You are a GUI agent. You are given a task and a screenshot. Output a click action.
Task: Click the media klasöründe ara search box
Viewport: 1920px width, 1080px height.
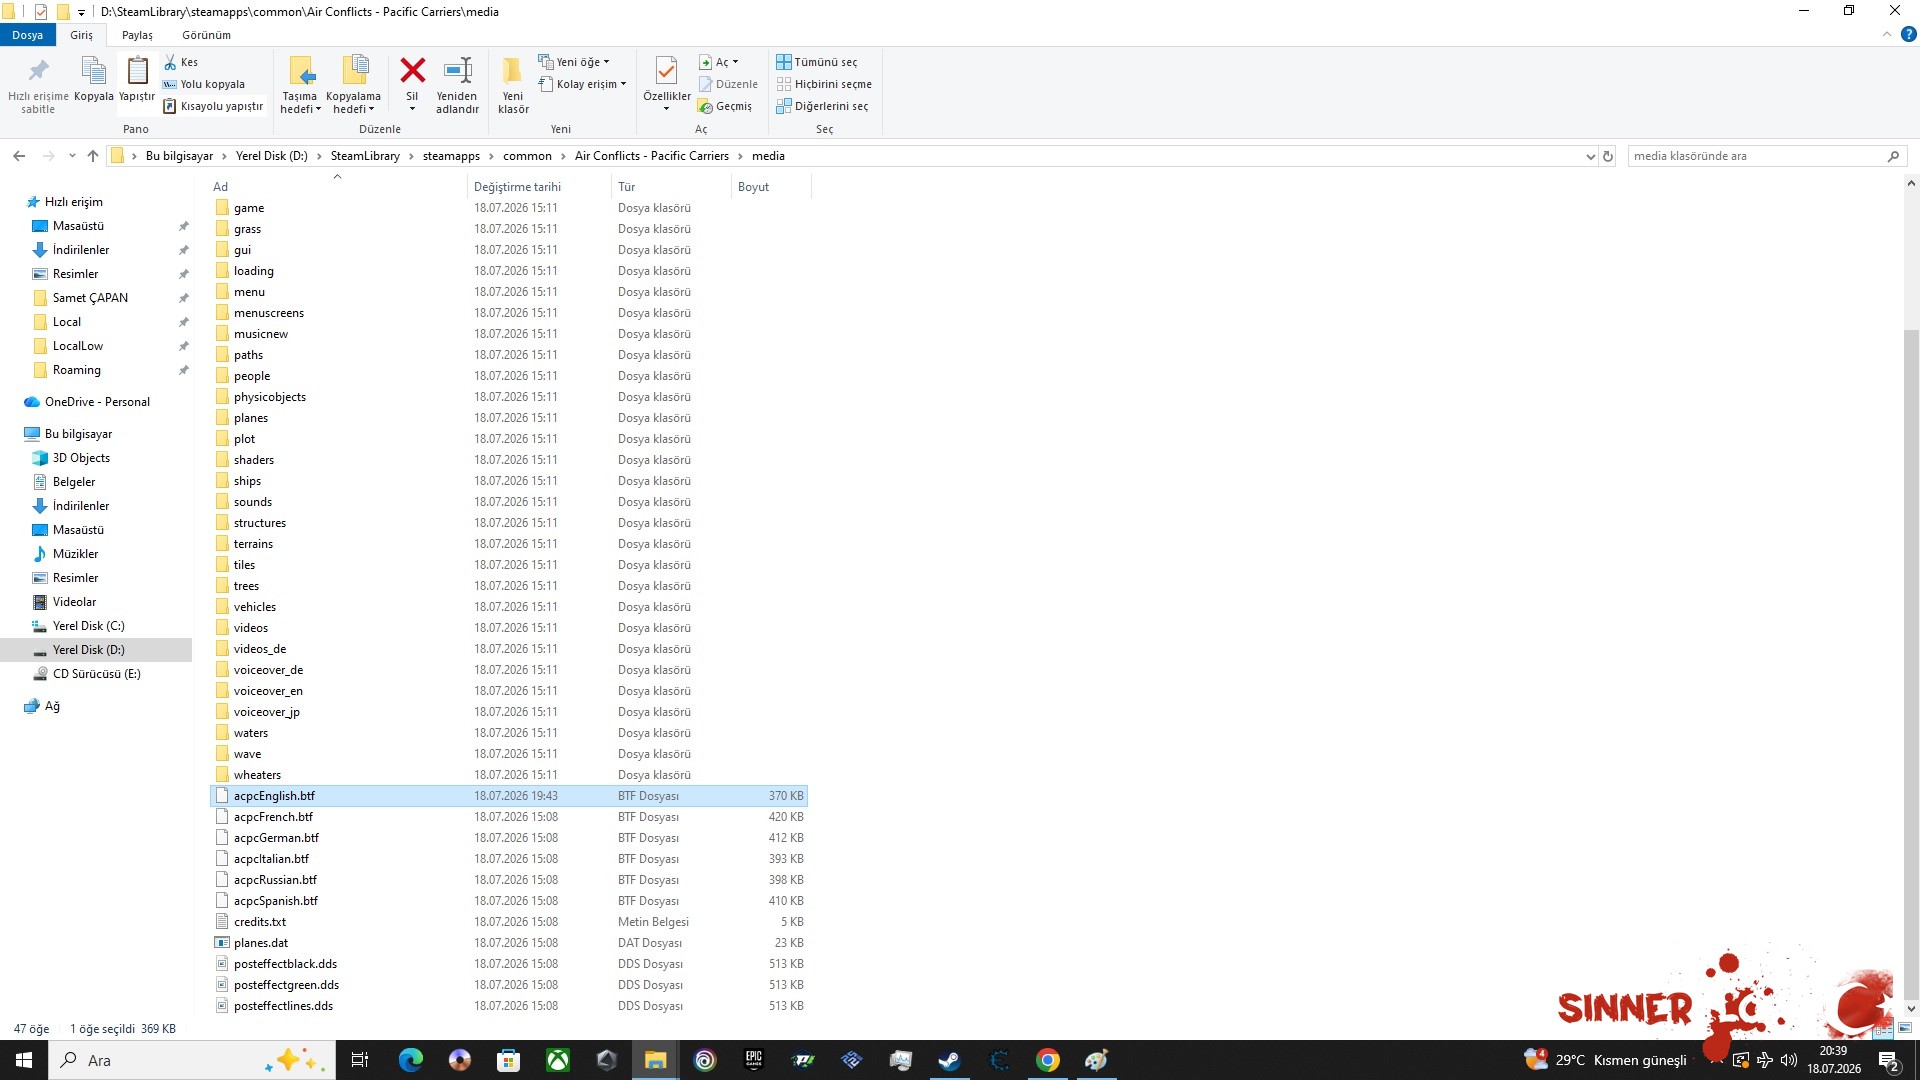[1755, 156]
